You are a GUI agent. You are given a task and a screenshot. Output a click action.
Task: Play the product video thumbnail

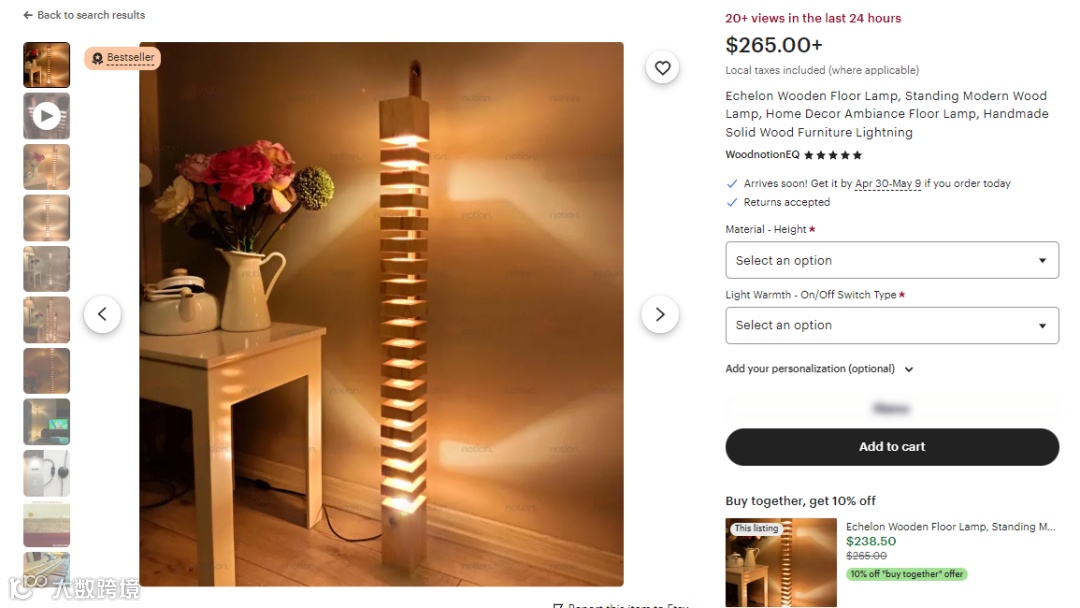(x=46, y=116)
